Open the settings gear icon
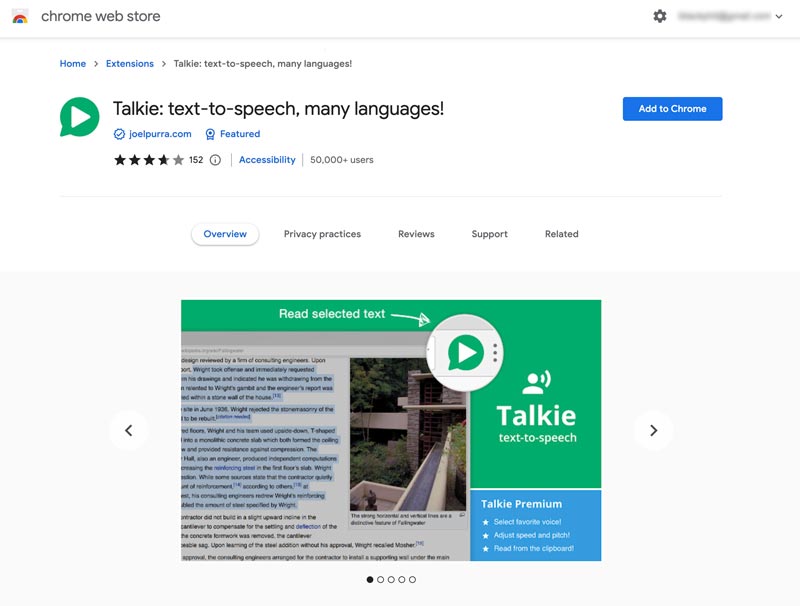 coord(660,16)
